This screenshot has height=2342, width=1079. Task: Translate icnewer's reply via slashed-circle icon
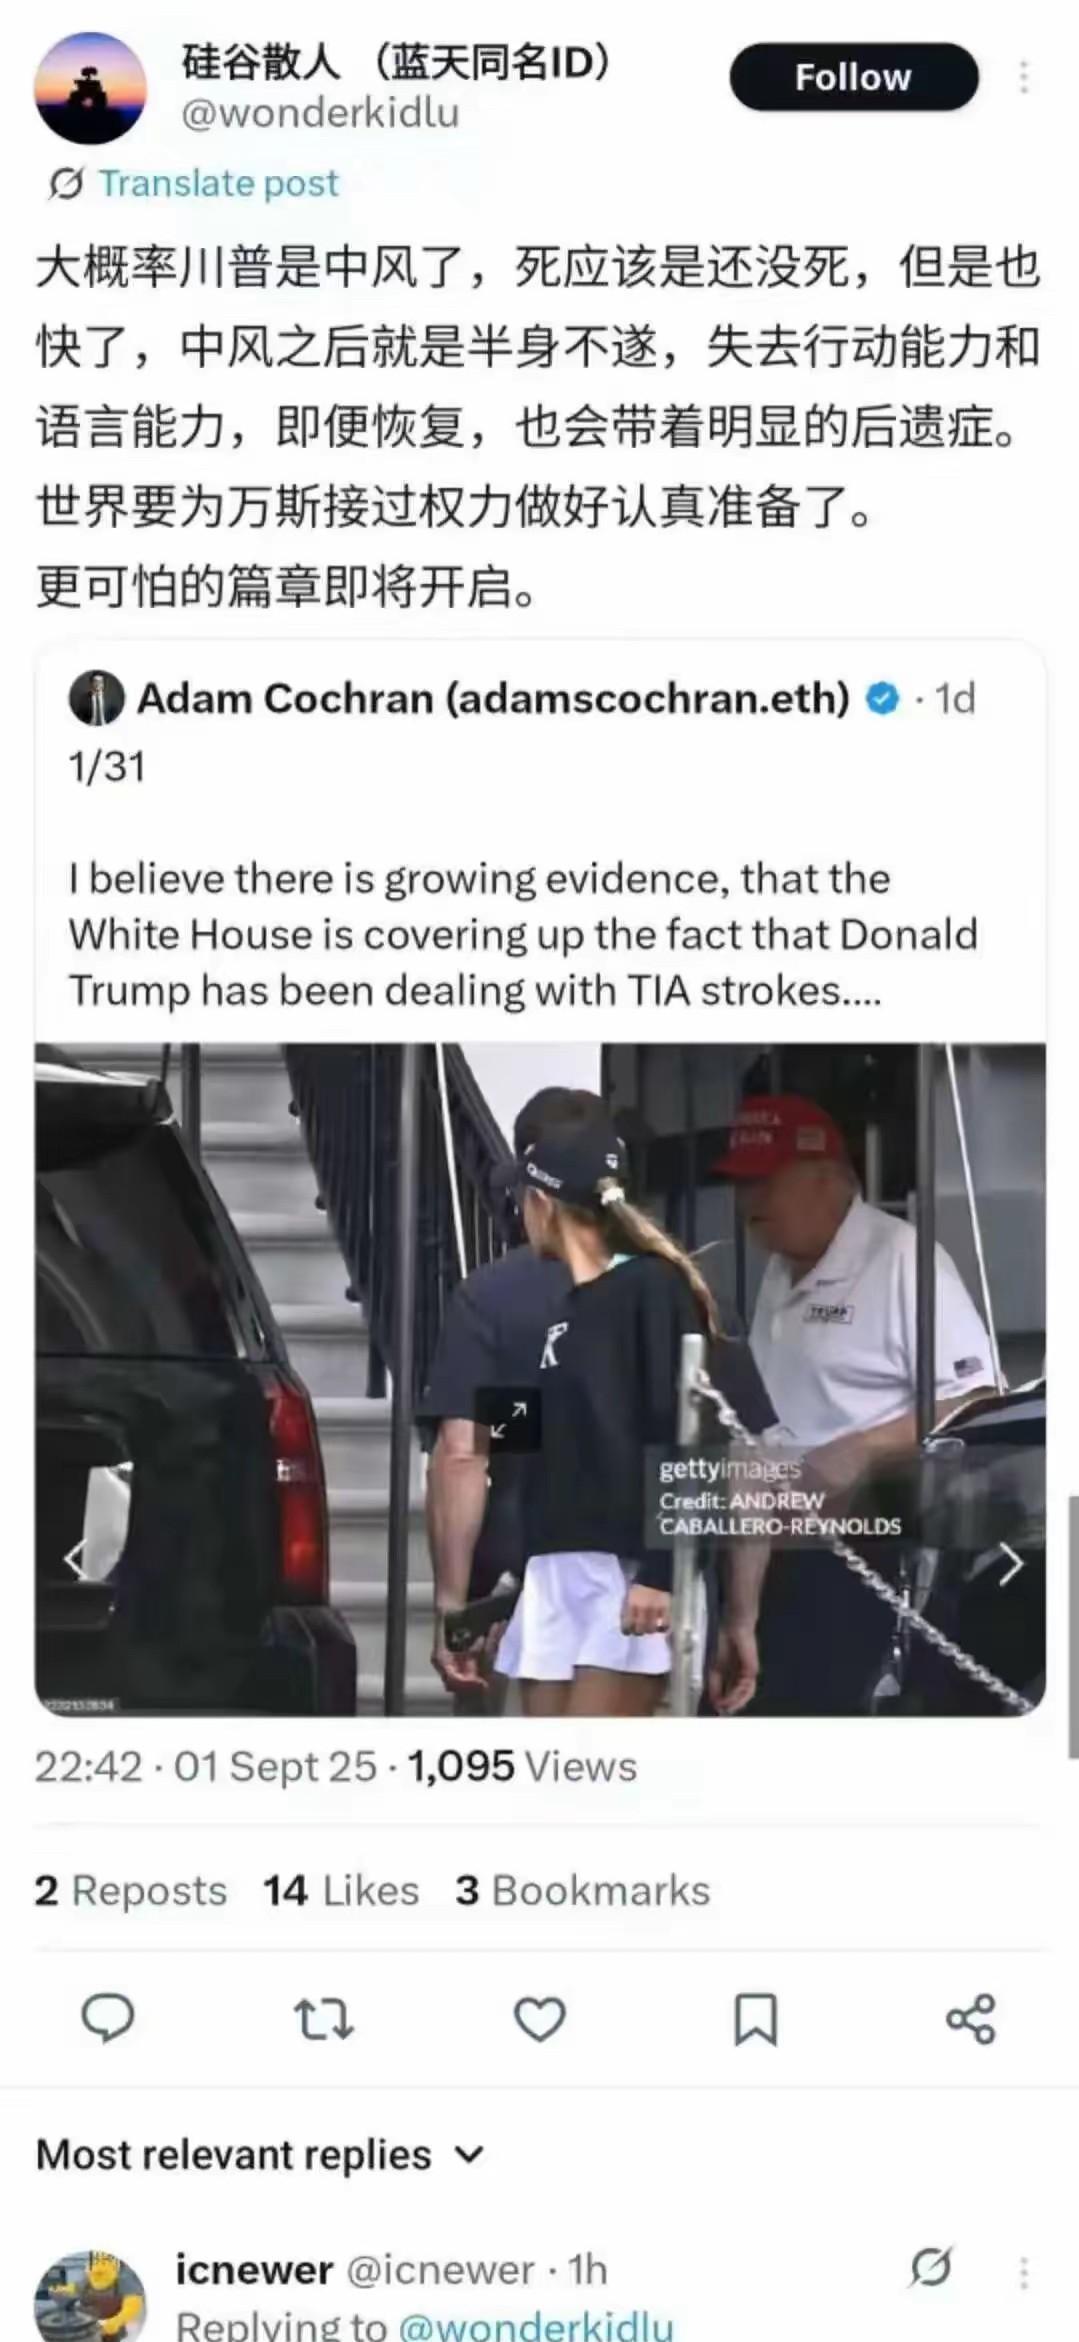pos(930,2268)
